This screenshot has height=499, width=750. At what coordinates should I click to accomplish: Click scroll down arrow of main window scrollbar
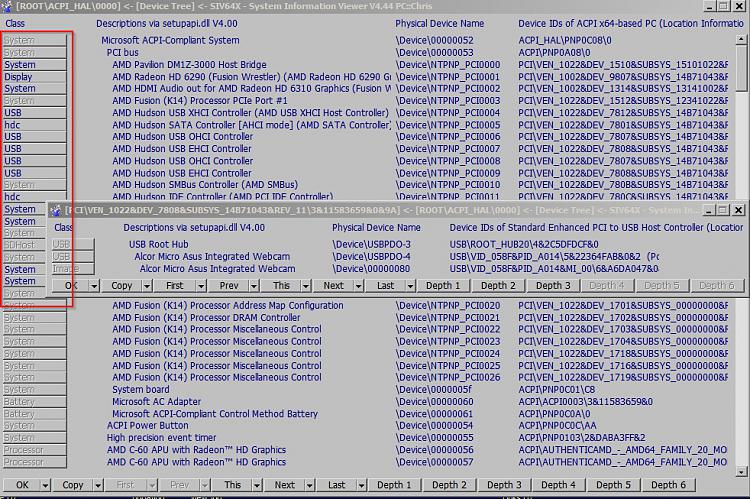(741, 472)
